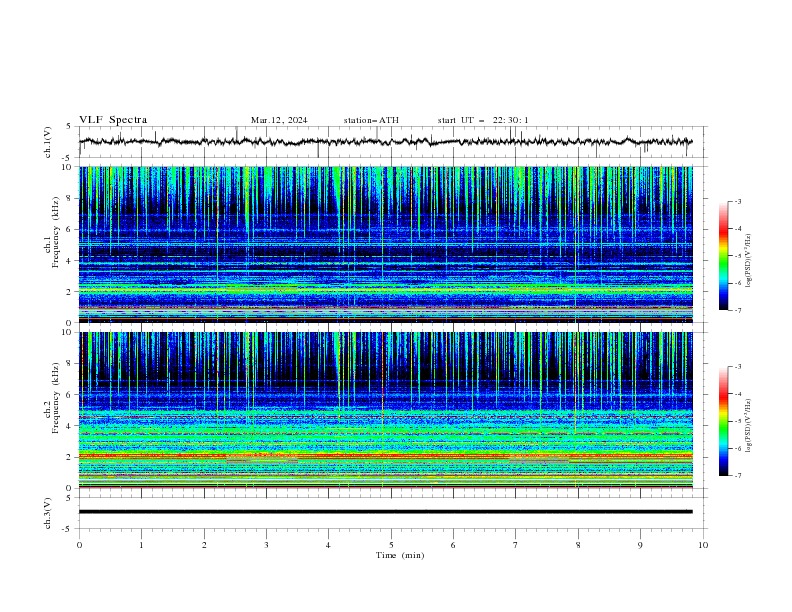Click the lower colorbar '-7' tick label
The width and height of the screenshot is (792, 612).
(x=737, y=475)
